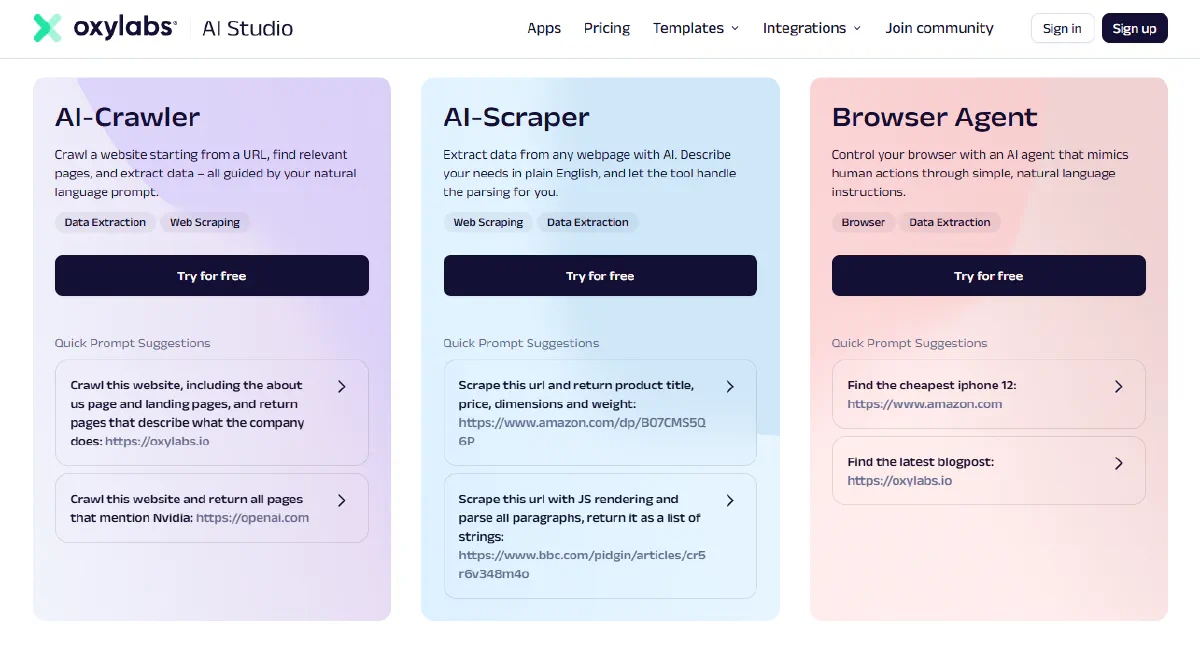
Task: Try AI-Crawler for free
Action: point(211,275)
